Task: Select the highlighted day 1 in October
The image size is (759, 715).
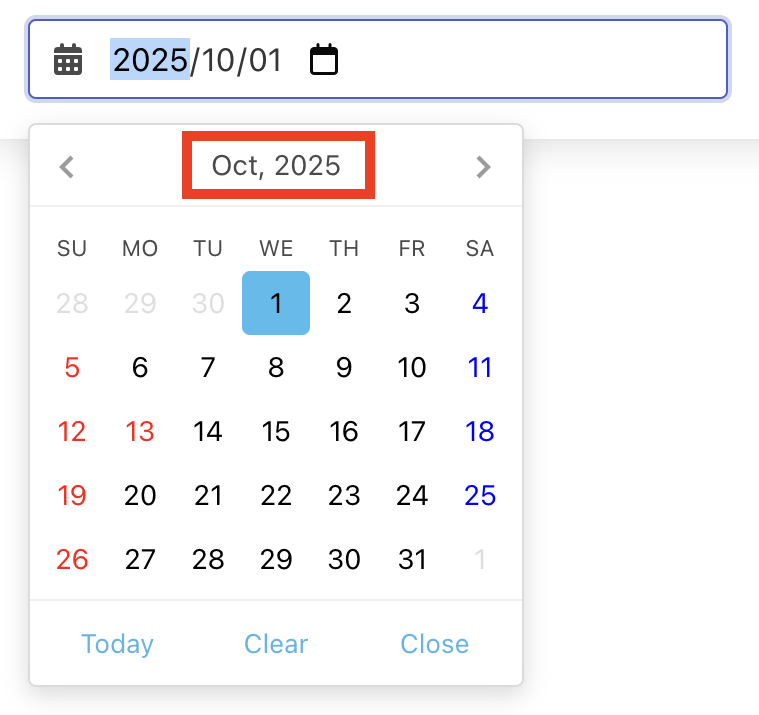Action: click(276, 303)
